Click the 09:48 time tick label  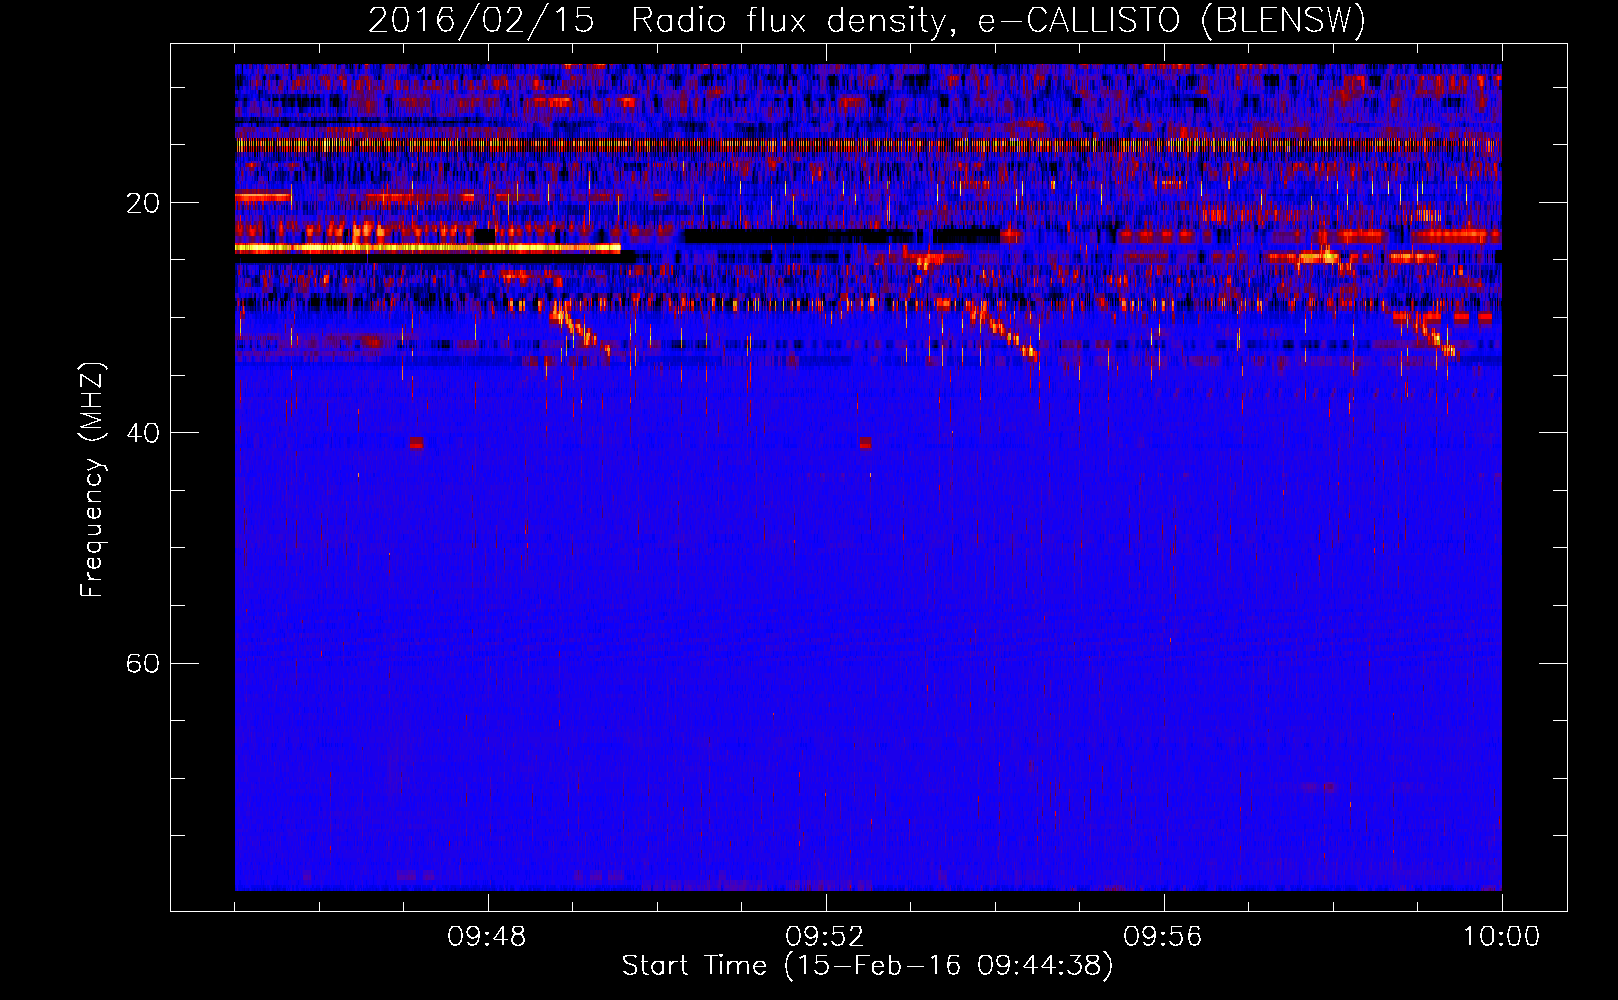point(487,937)
